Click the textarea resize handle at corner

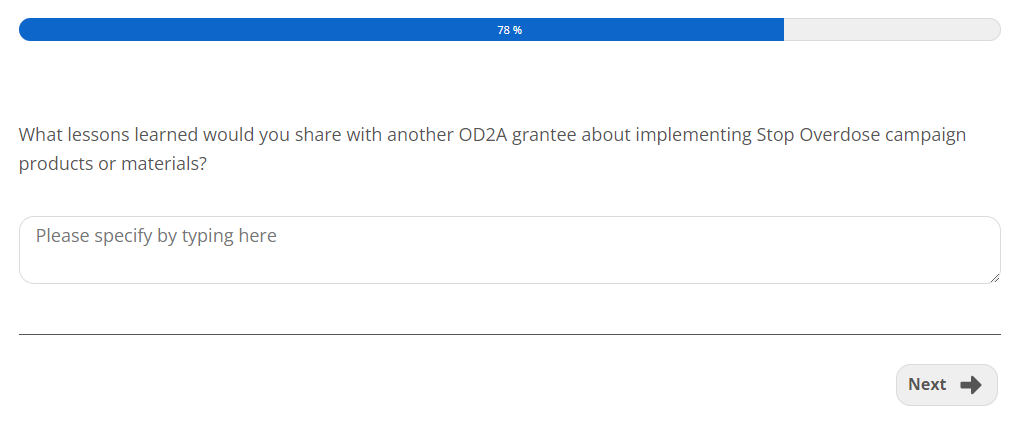coord(994,278)
